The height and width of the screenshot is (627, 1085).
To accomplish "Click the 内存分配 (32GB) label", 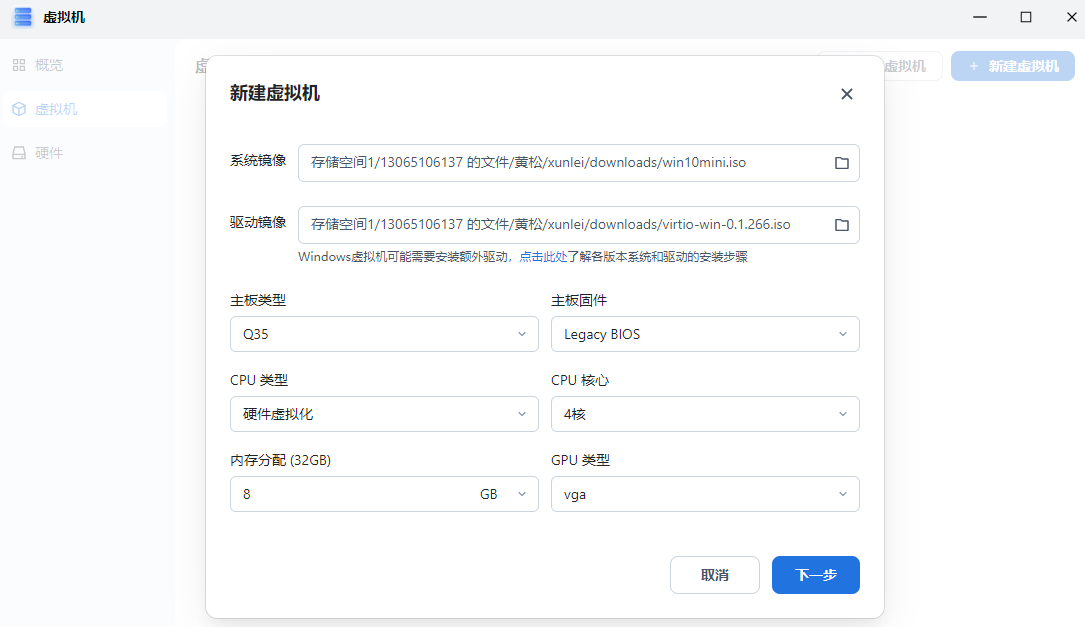I will [x=280, y=460].
